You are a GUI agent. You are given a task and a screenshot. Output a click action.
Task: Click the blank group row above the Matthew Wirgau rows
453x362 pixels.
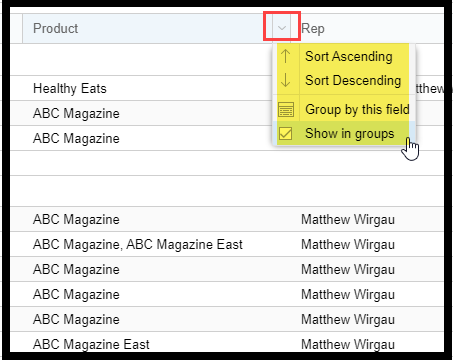click(227, 191)
